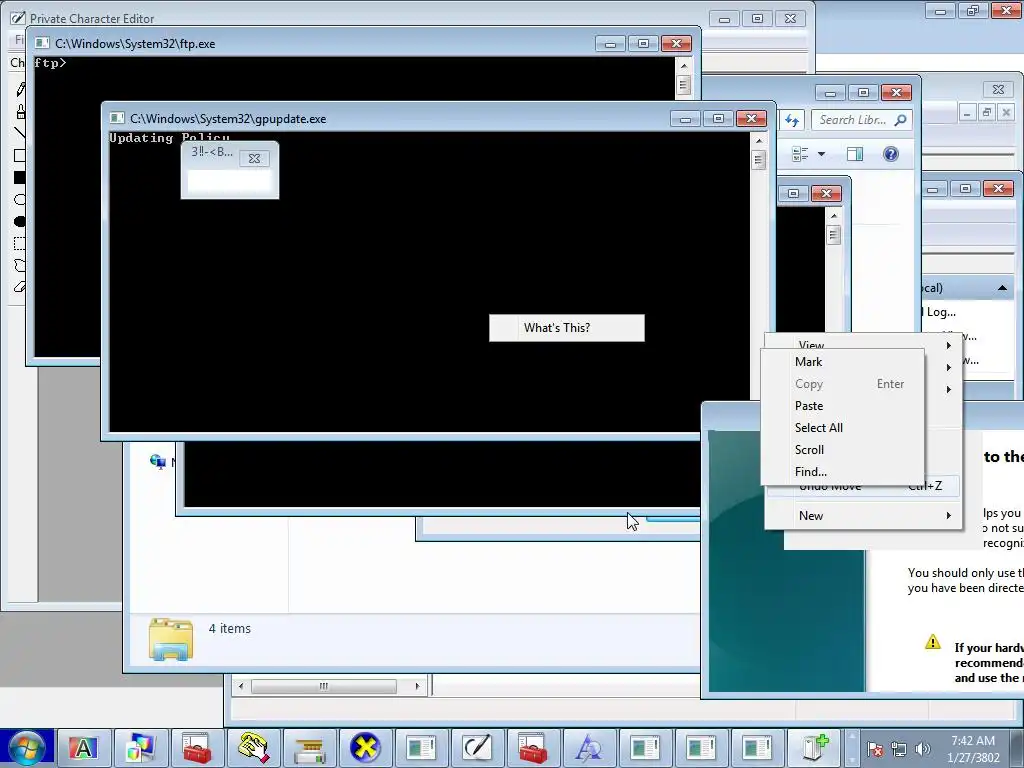Select the Pencil tool in Private Character Editor
The image size is (1024, 768).
point(21,89)
